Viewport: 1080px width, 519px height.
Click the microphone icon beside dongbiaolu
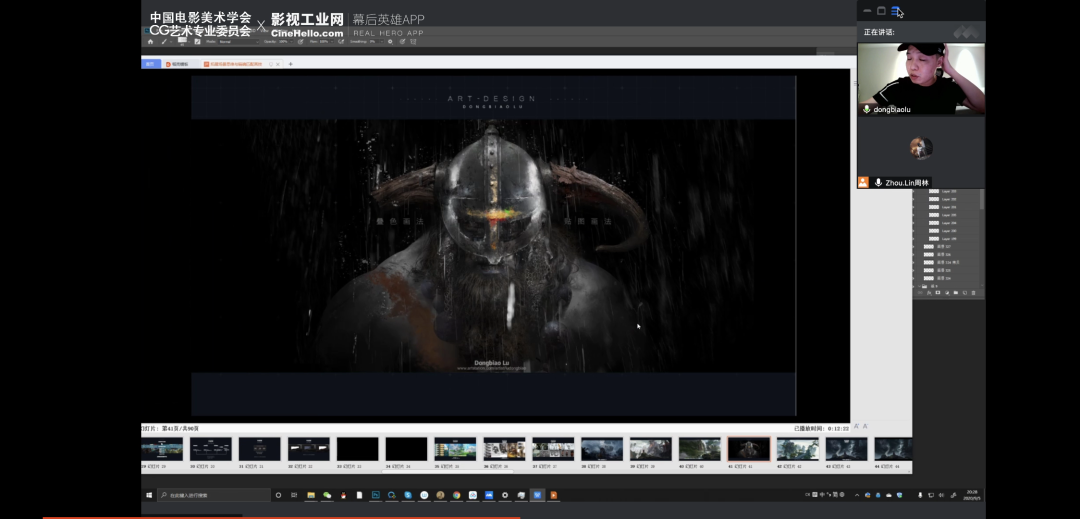[867, 109]
